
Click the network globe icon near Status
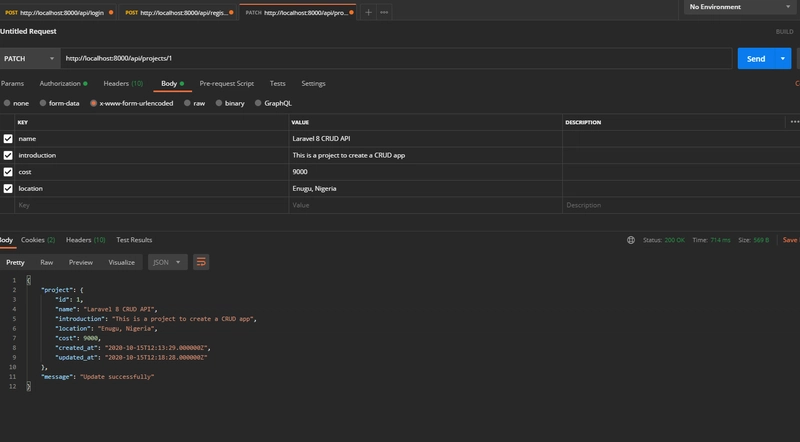[x=631, y=240]
